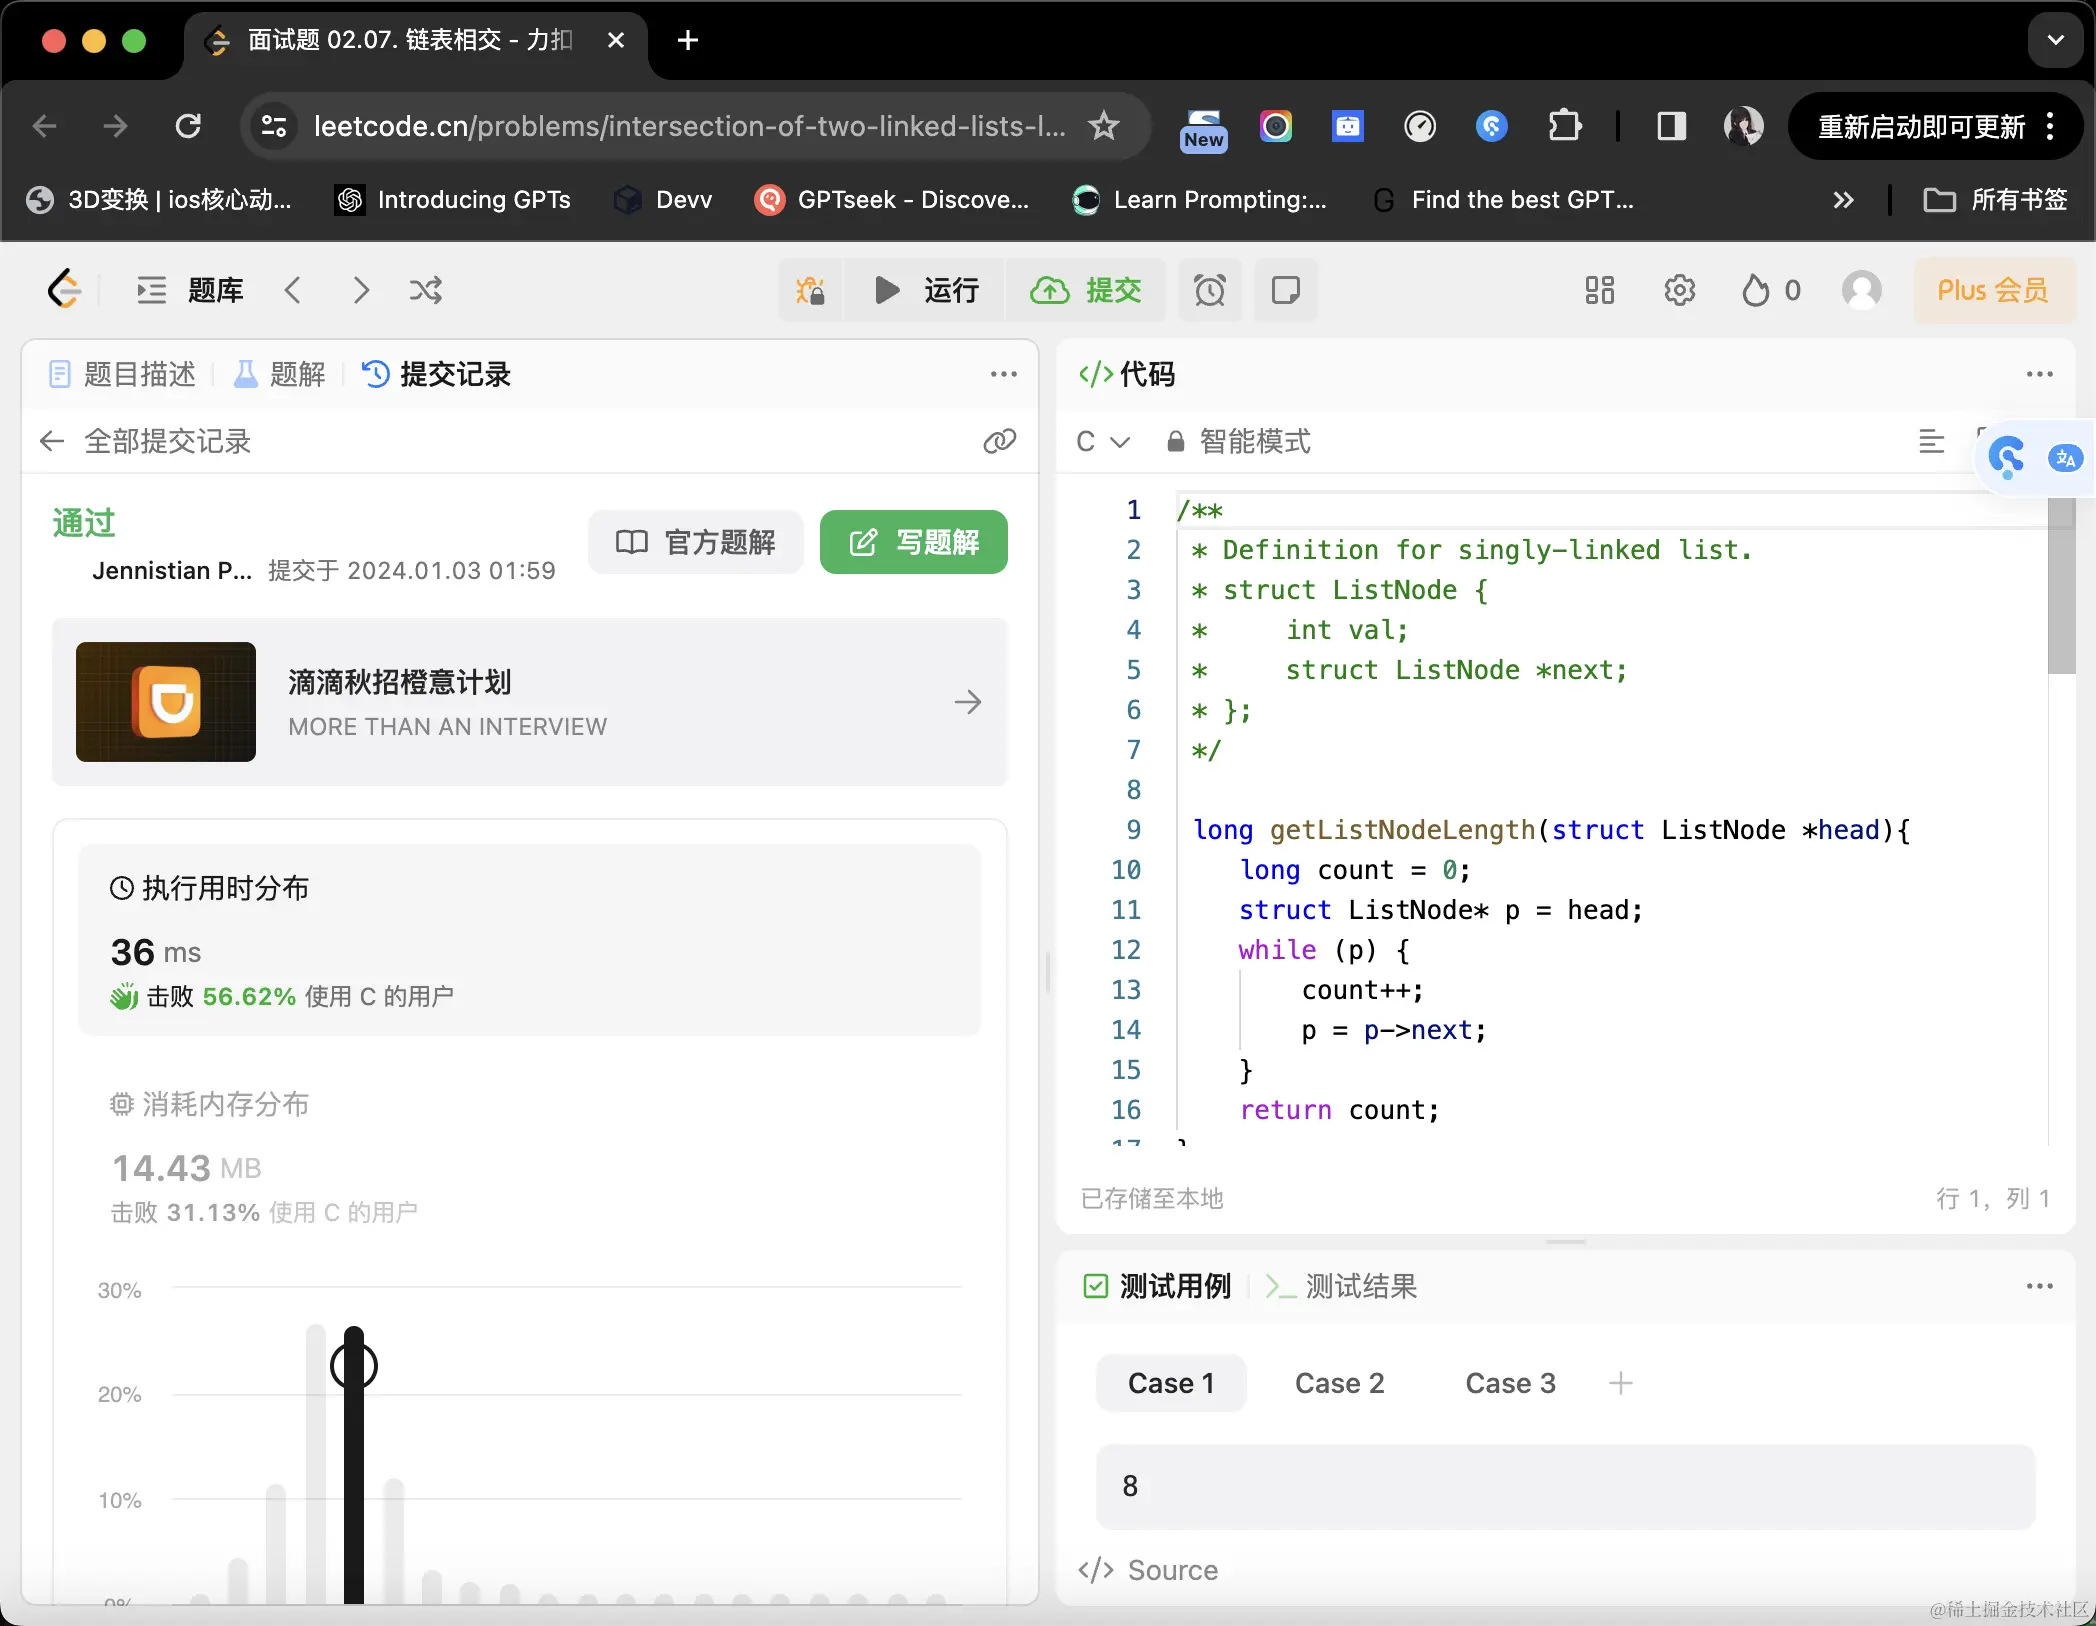
Task: Toggle the browser side panel icon
Action: pyautogui.click(x=1671, y=126)
